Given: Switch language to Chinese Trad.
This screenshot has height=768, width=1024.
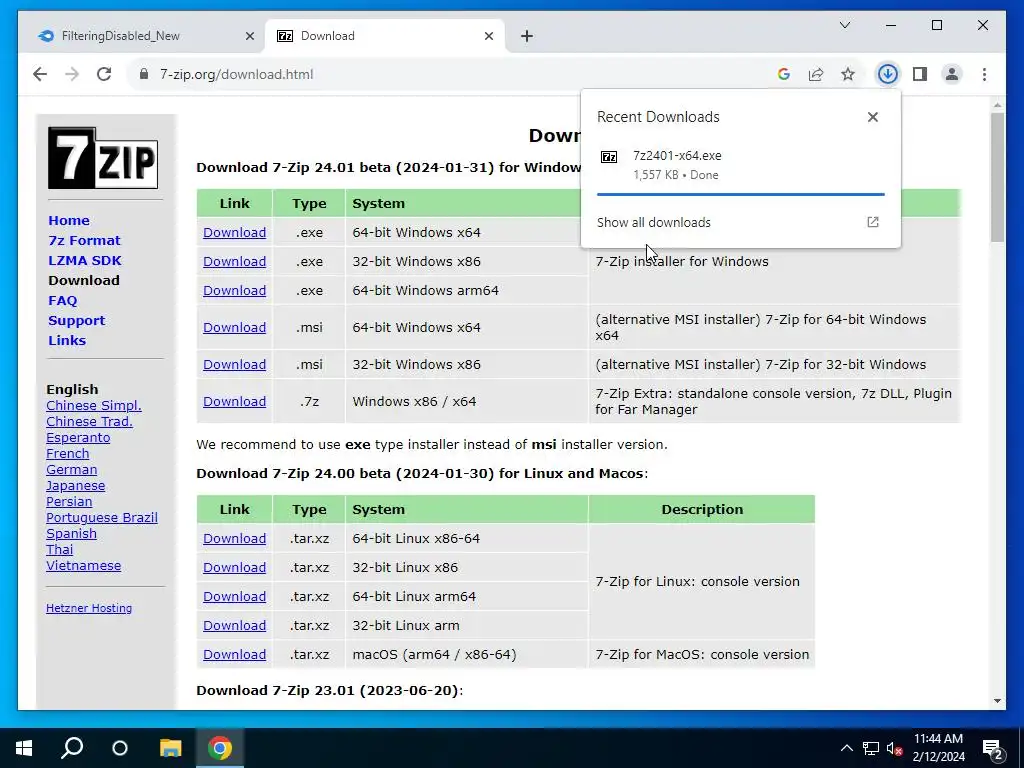Looking at the screenshot, I should 89,422.
